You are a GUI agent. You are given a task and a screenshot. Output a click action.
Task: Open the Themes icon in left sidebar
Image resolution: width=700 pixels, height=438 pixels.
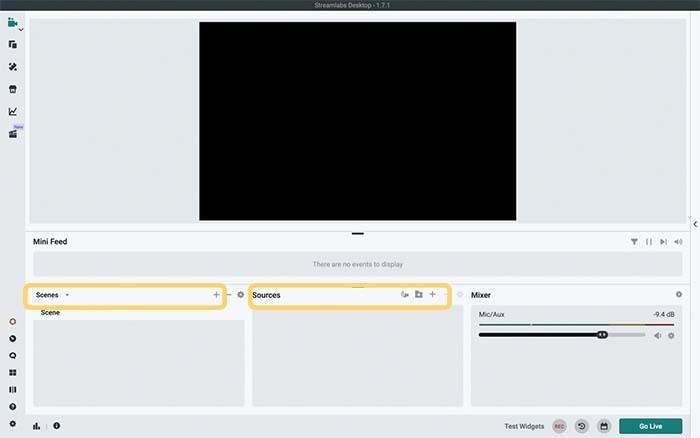[13, 67]
